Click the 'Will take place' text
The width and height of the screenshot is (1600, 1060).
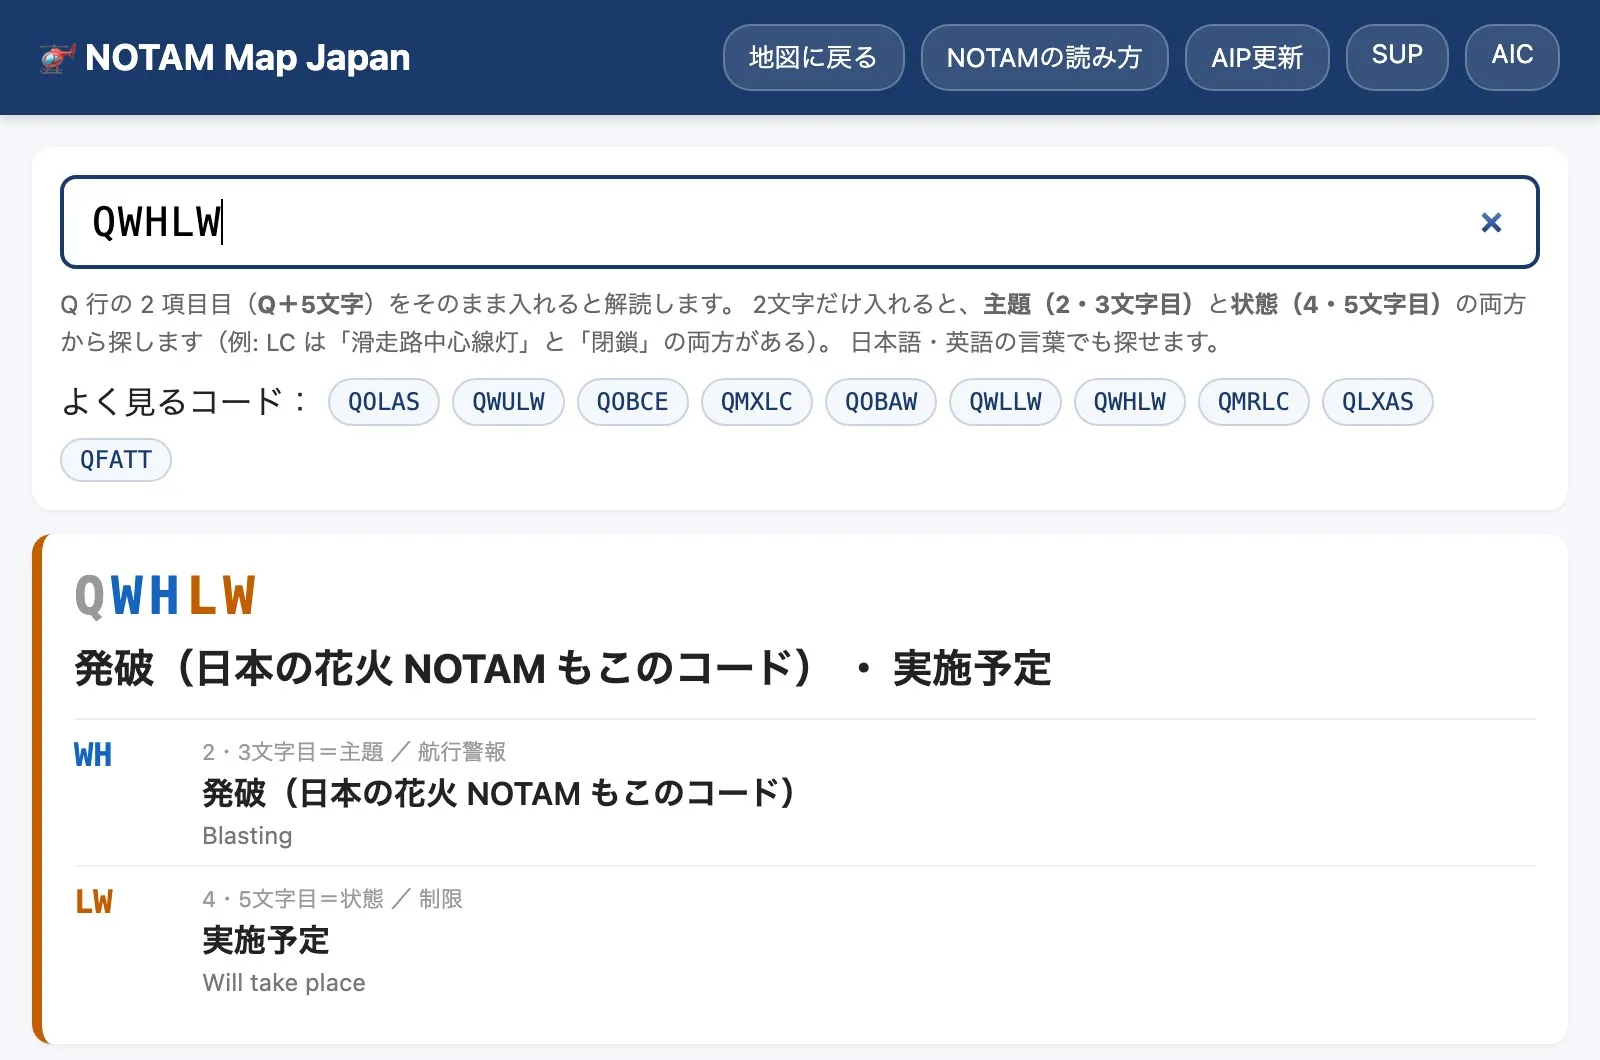[x=284, y=983]
